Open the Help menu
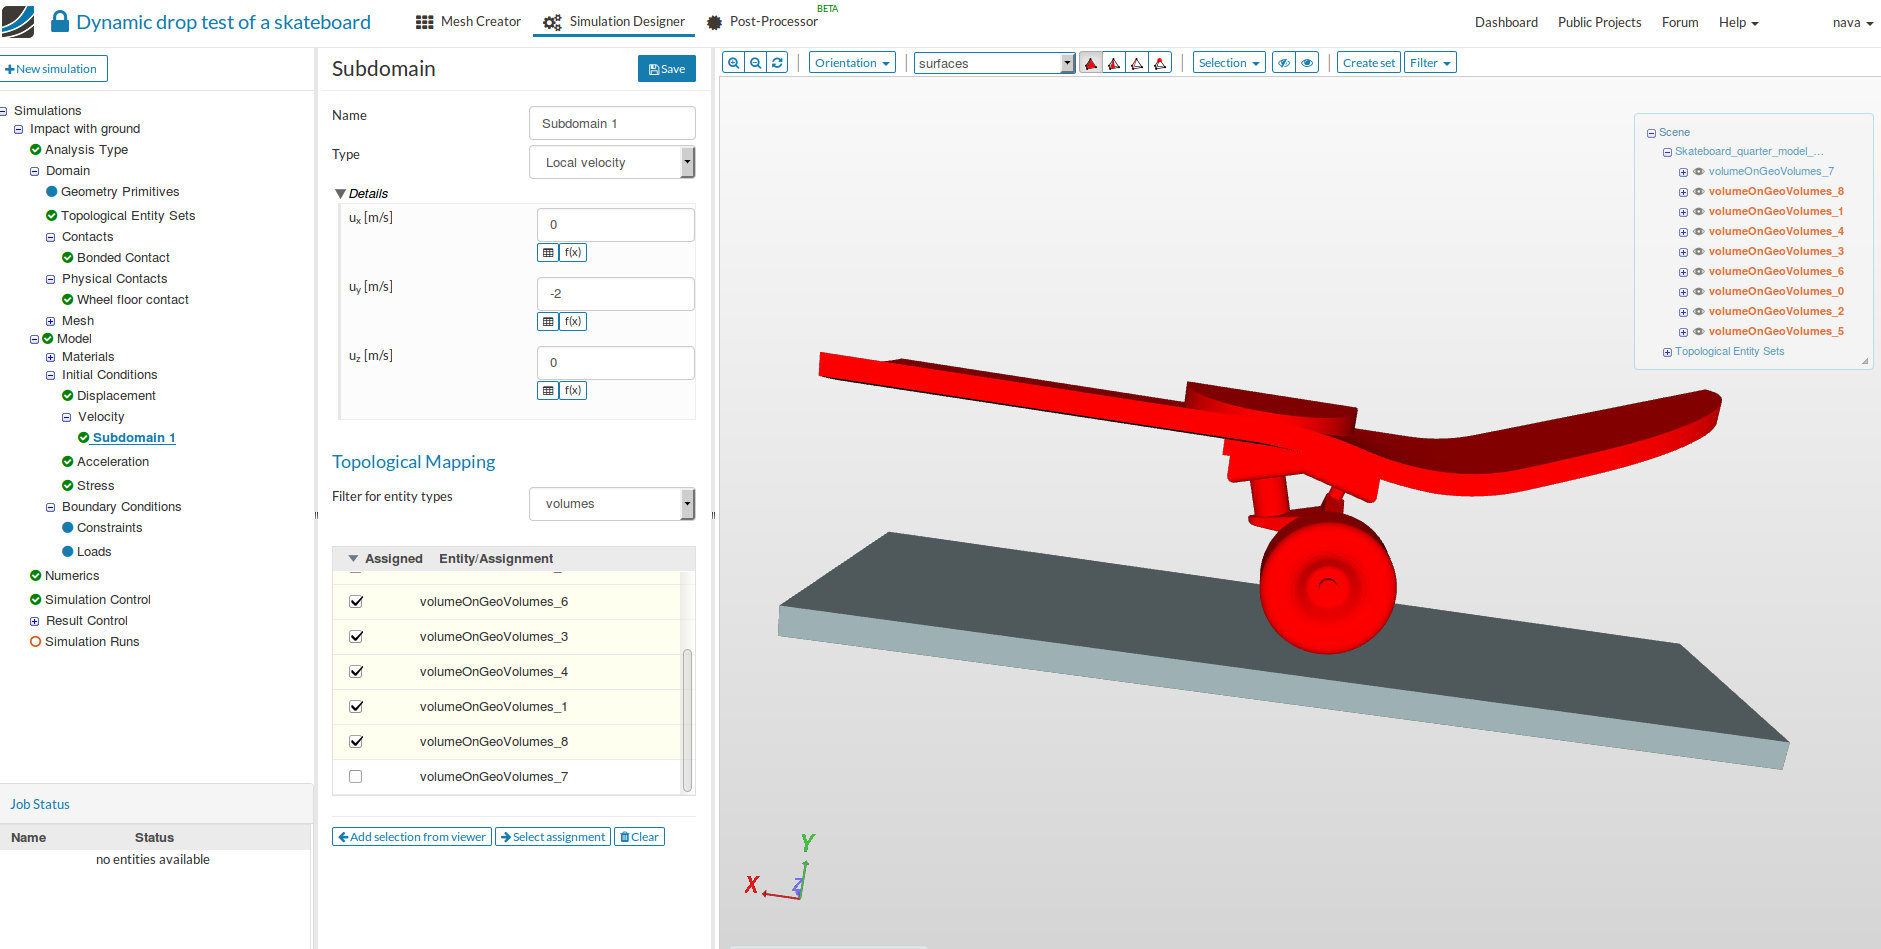1881x949 pixels. click(1738, 22)
